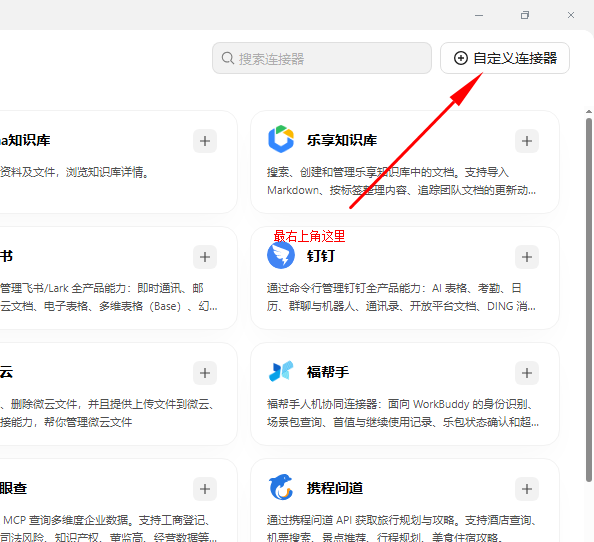The width and height of the screenshot is (594, 542).
Task: Select the 携程问道 card title
Action: (x=335, y=488)
